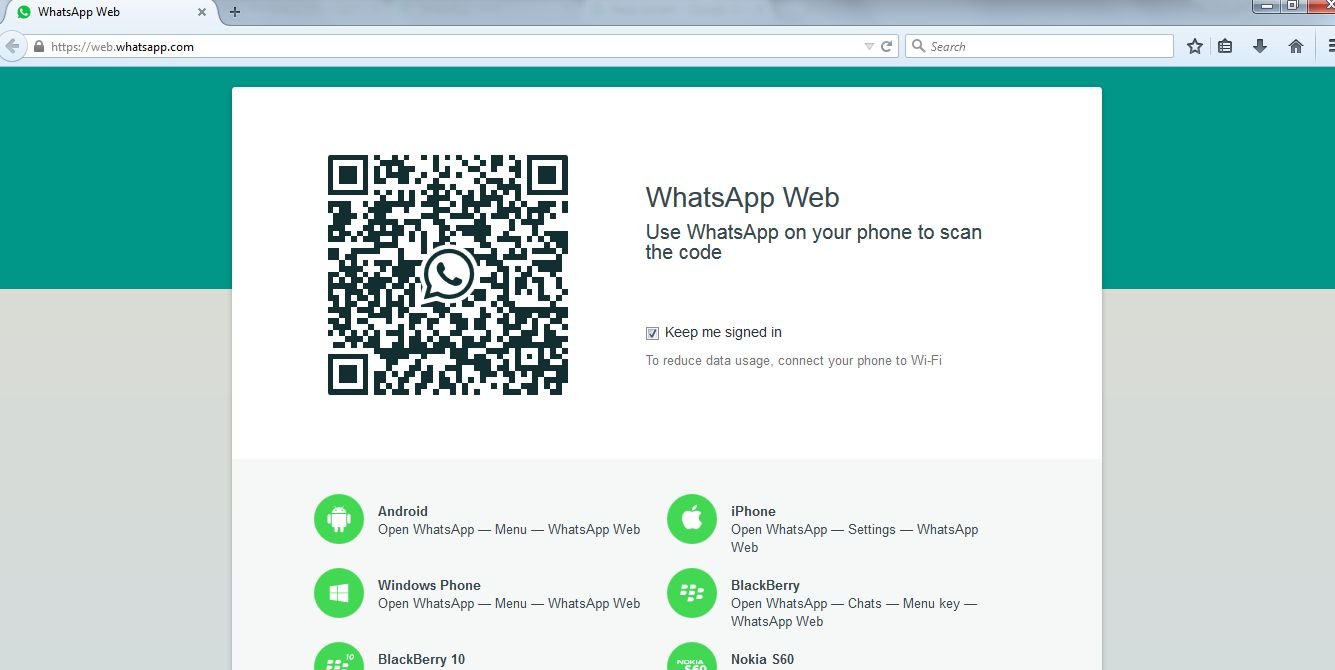1335x670 pixels.
Task: Open the Downloads arrow icon
Action: 1260,46
